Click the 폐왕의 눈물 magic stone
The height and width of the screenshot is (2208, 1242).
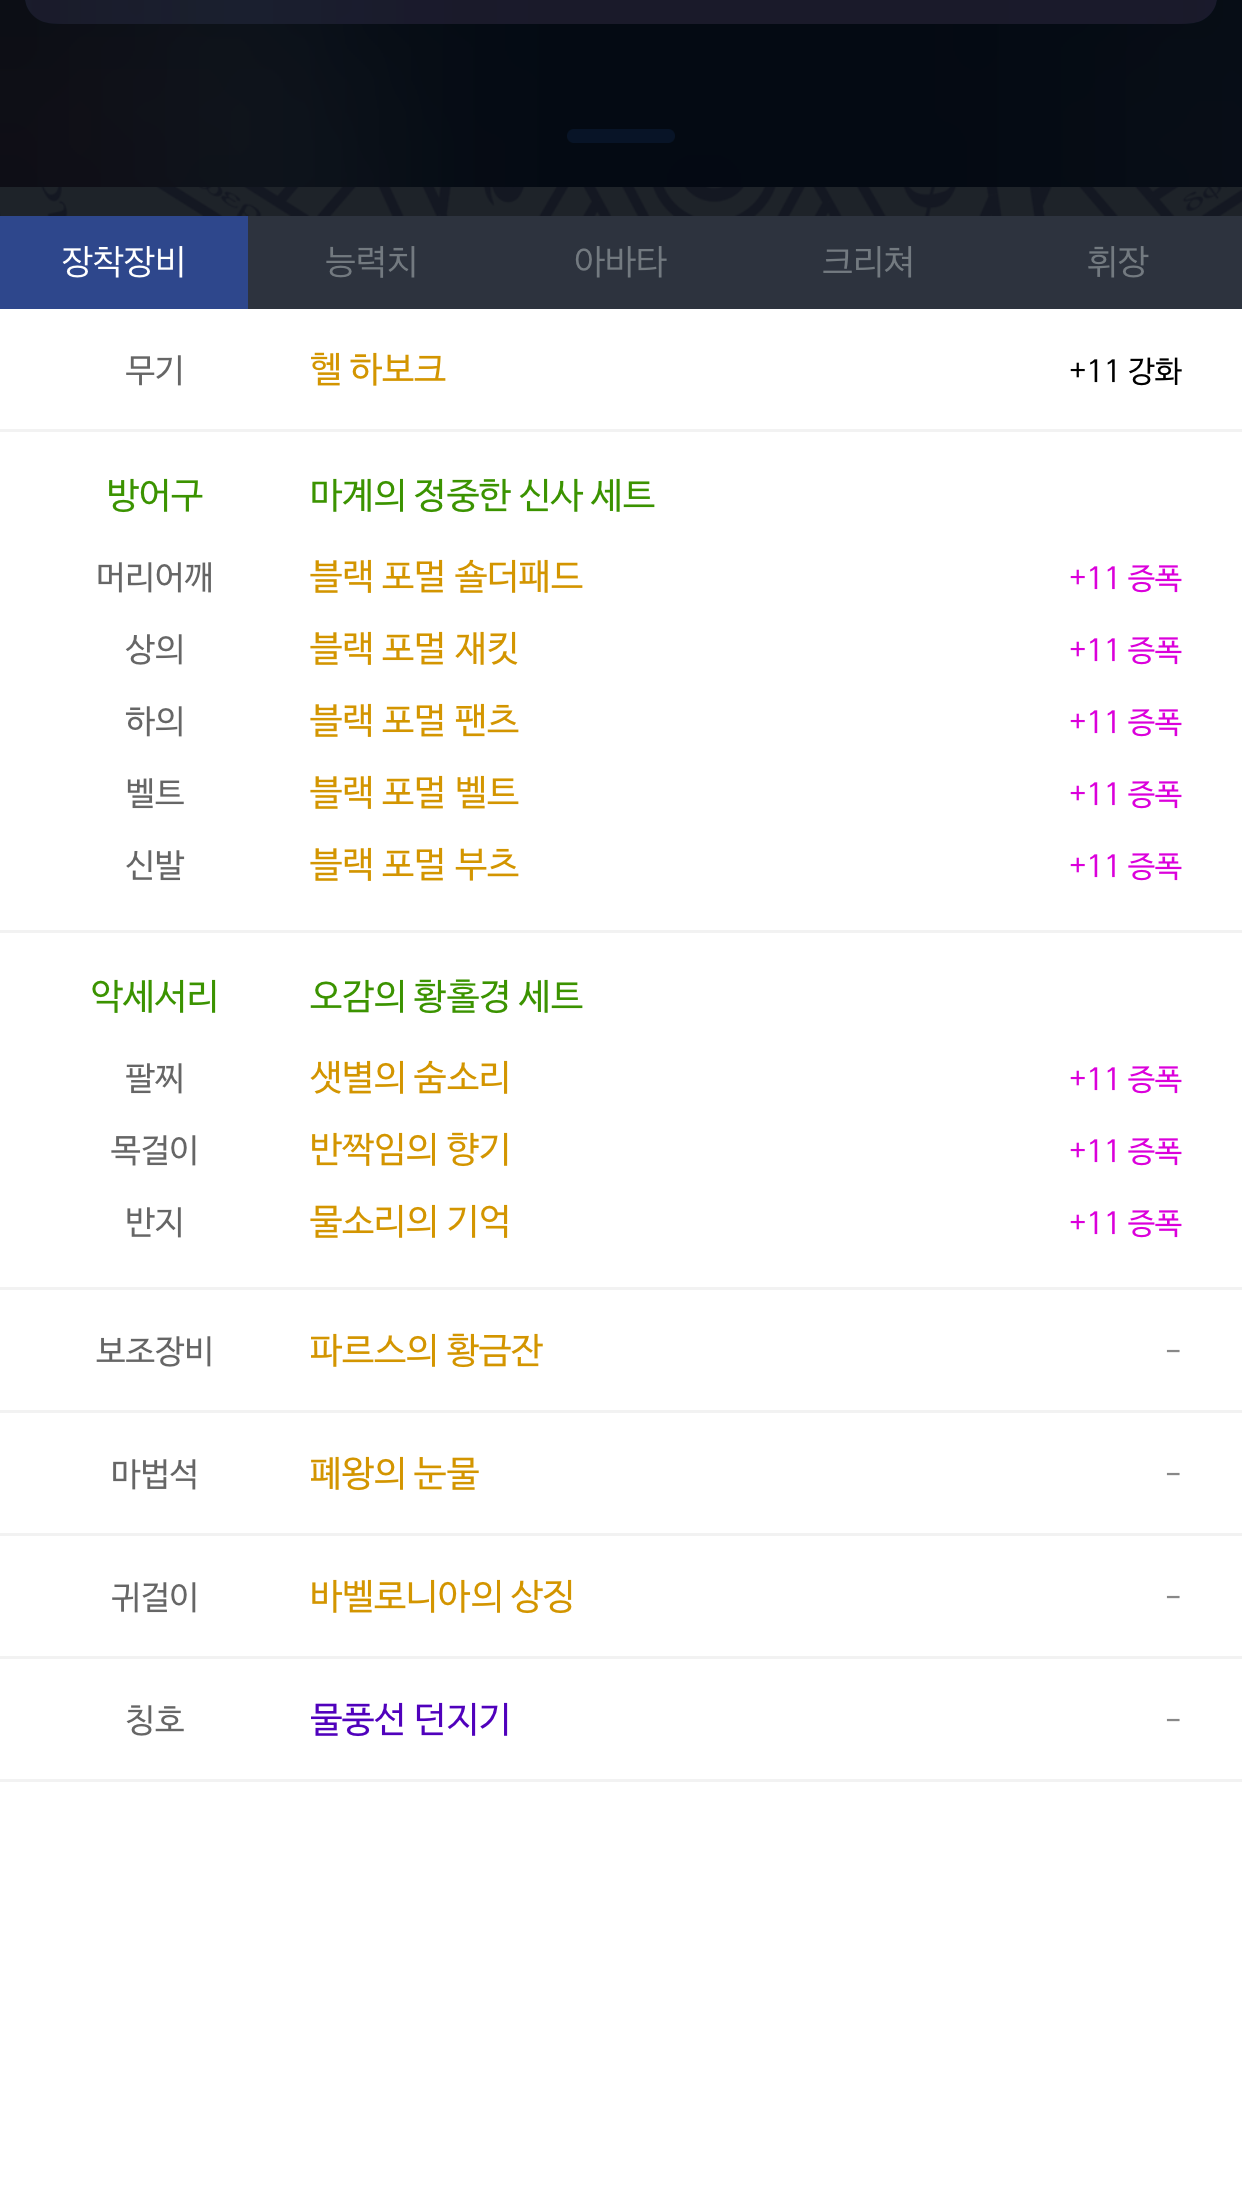(x=394, y=1474)
